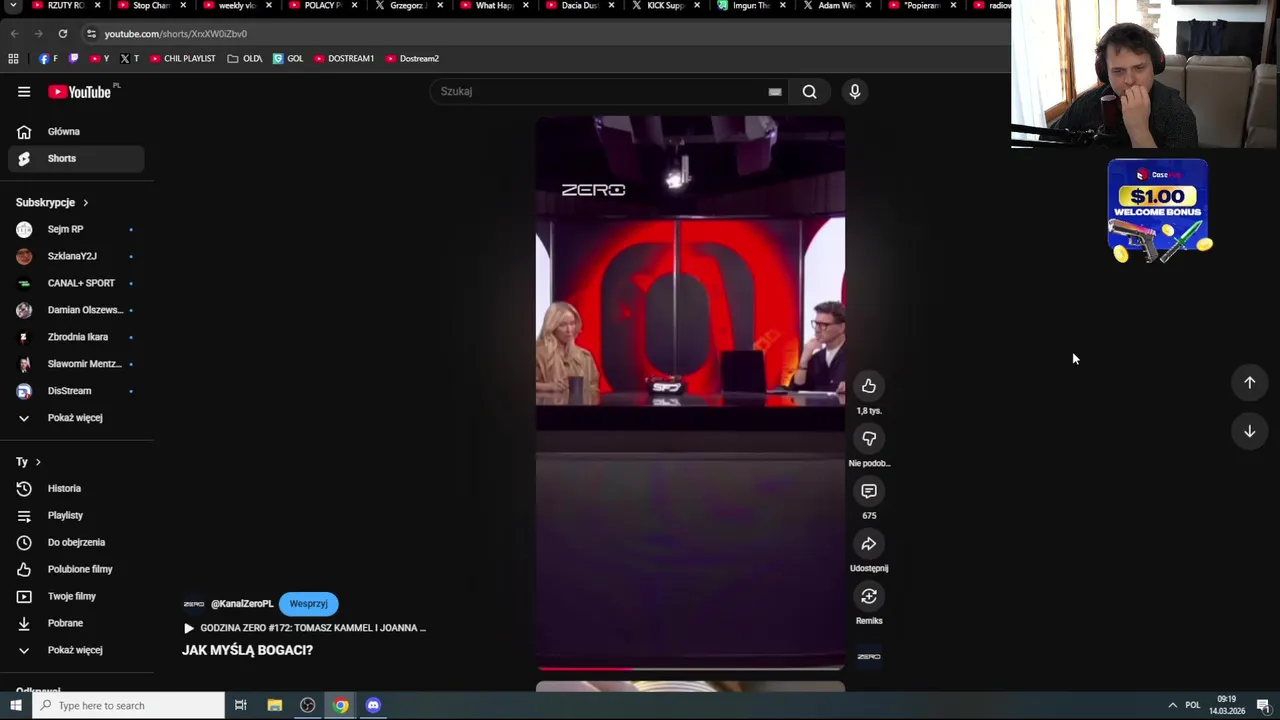Image resolution: width=1280 pixels, height=720 pixels.
Task: Open the comments showing 675
Action: click(x=869, y=491)
